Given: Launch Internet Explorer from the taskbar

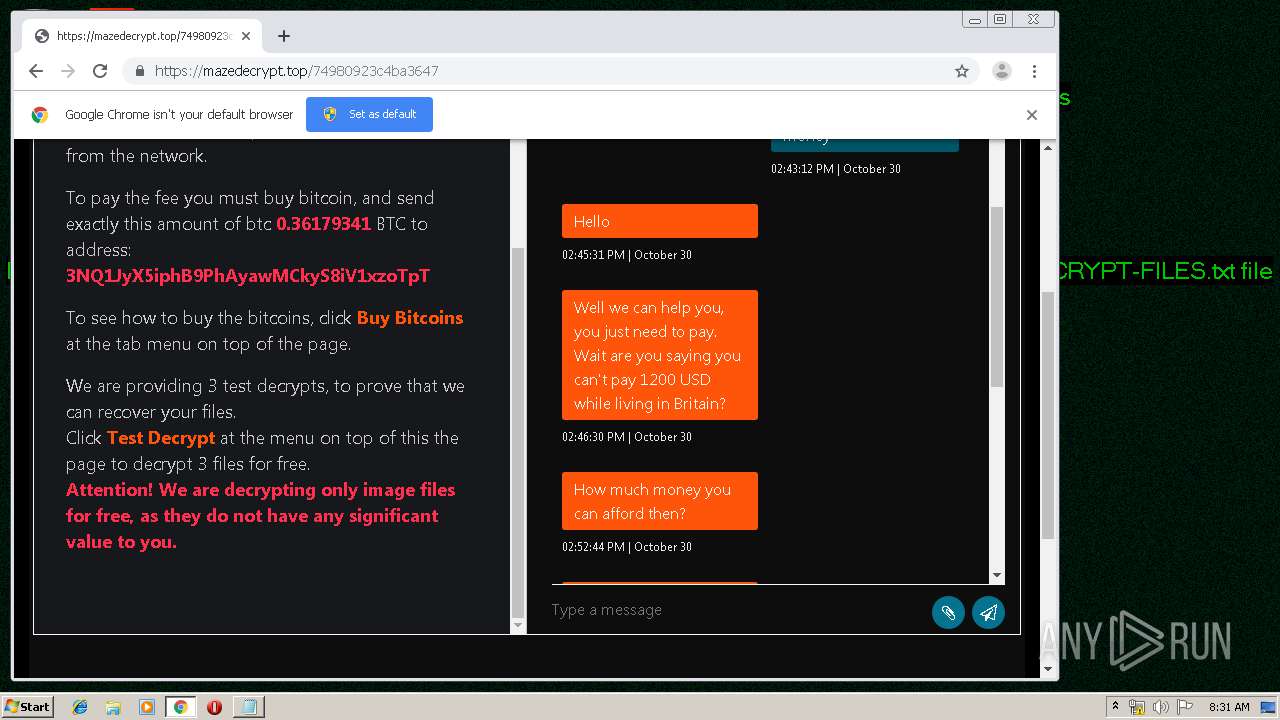Looking at the screenshot, I should [x=80, y=707].
